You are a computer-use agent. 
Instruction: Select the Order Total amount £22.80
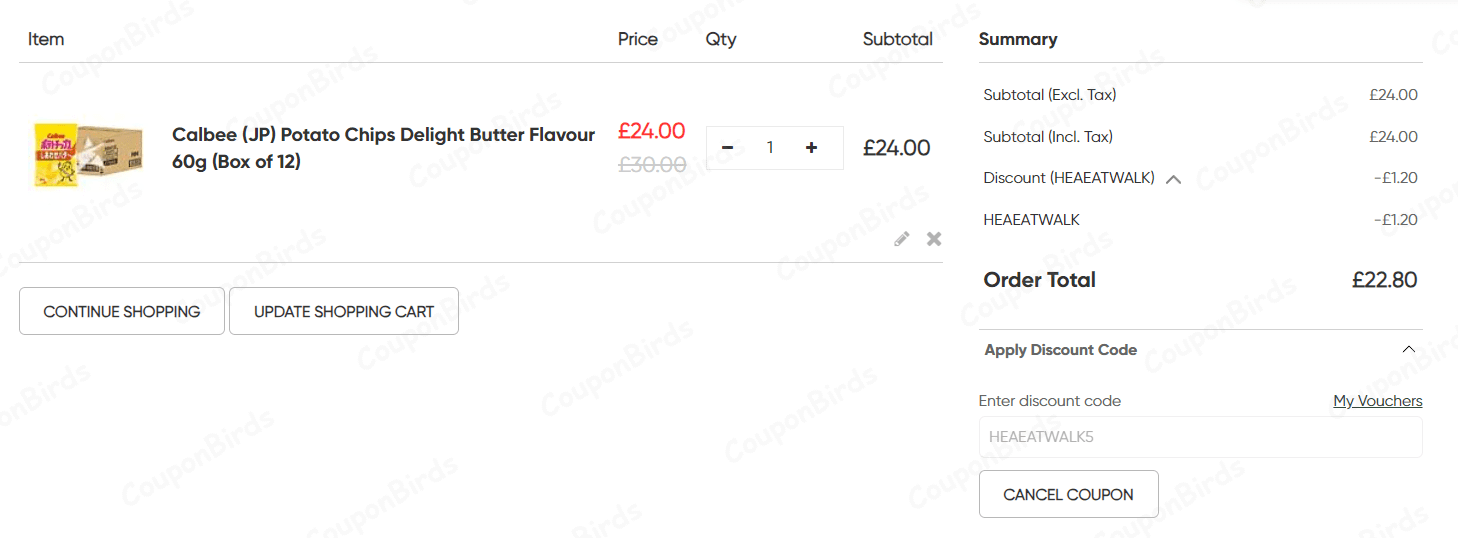point(1384,280)
